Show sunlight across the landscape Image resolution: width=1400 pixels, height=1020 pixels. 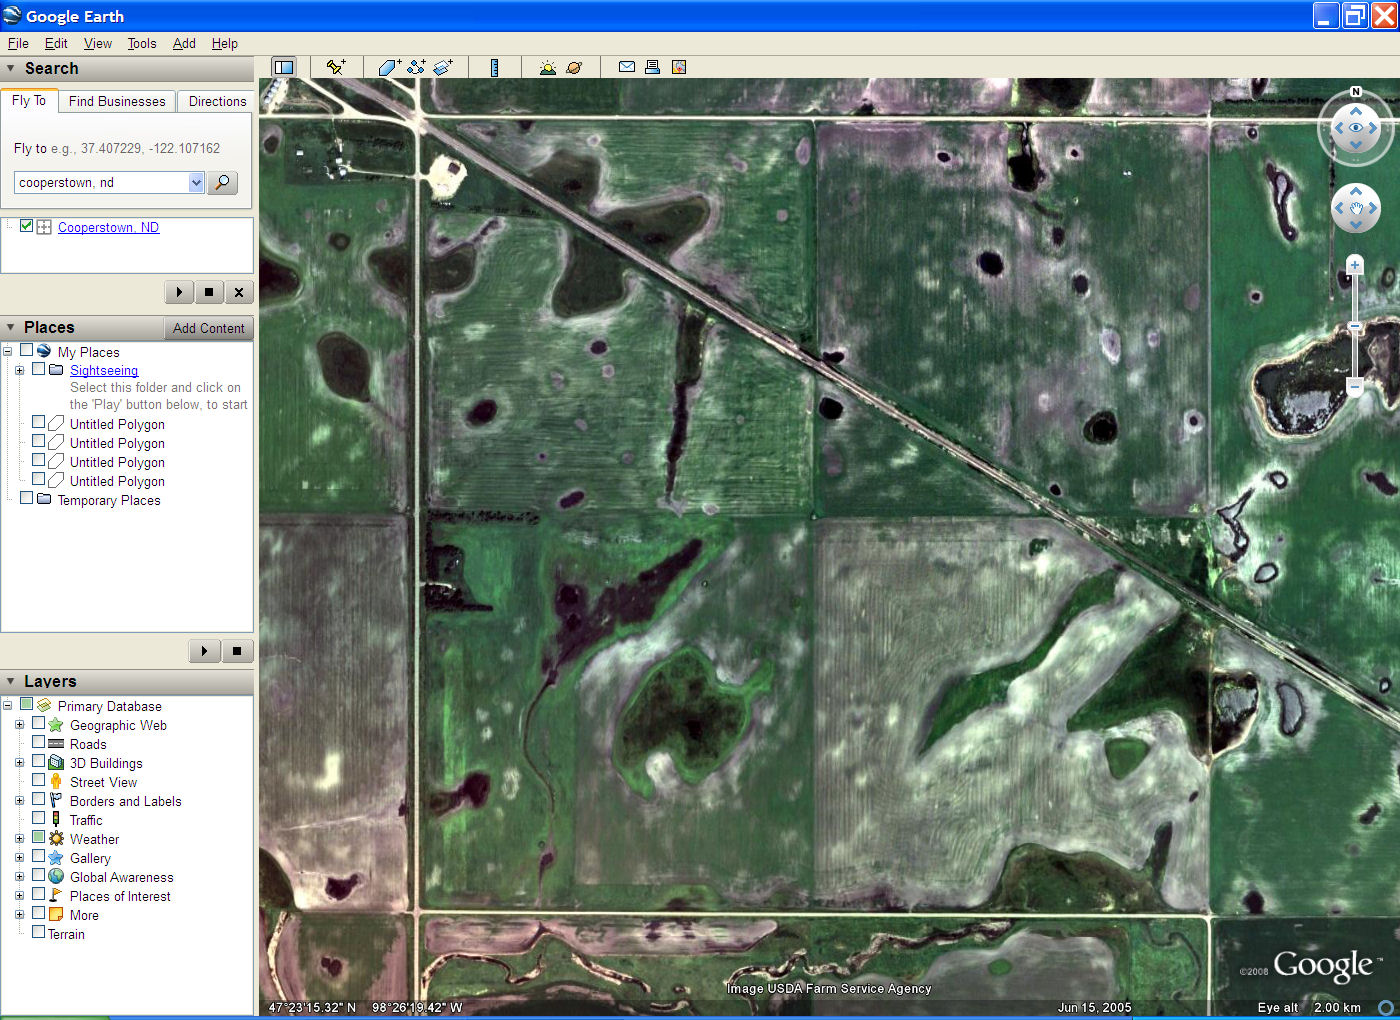tap(547, 67)
